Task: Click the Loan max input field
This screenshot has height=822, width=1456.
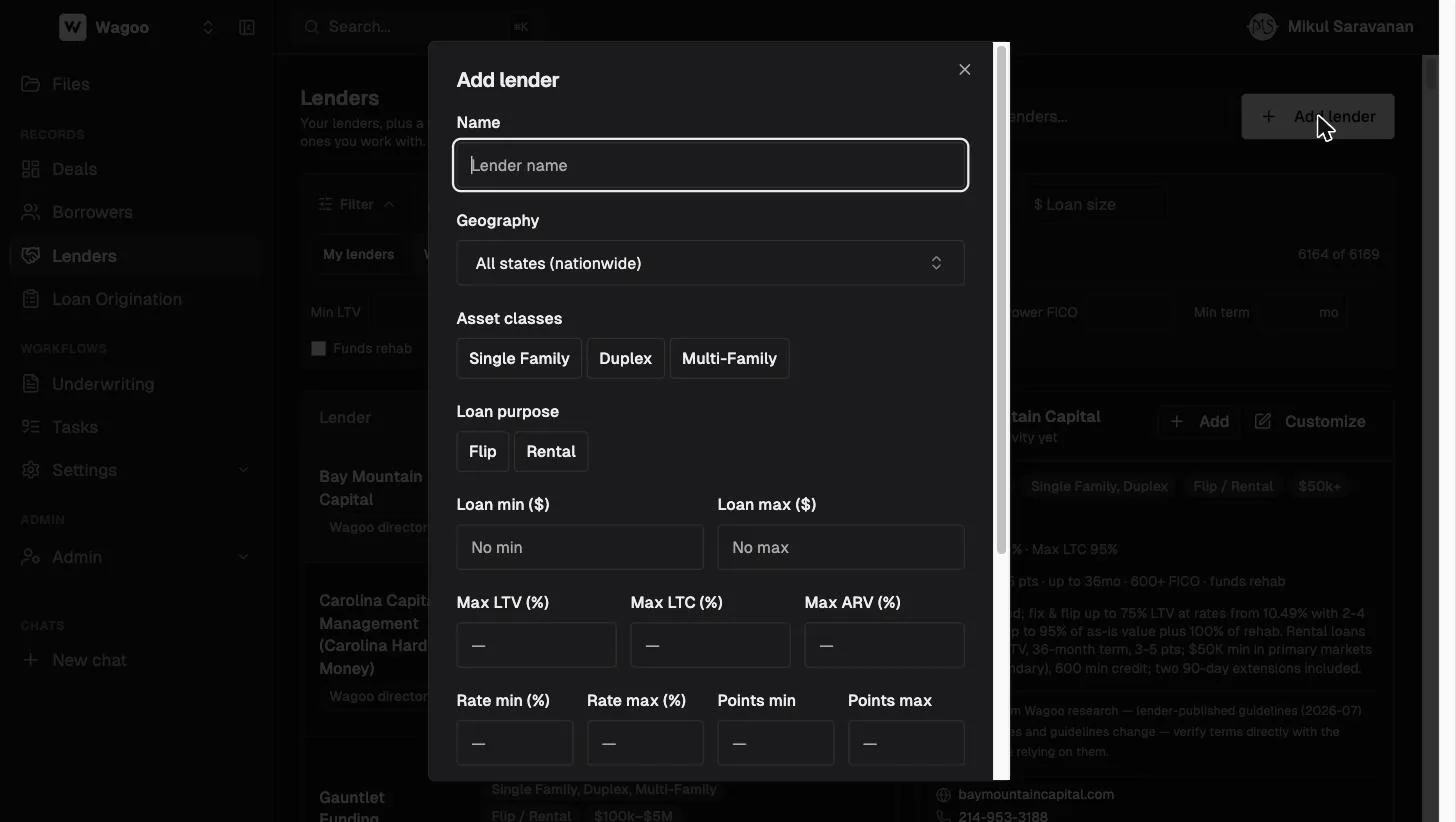Action: tap(841, 547)
